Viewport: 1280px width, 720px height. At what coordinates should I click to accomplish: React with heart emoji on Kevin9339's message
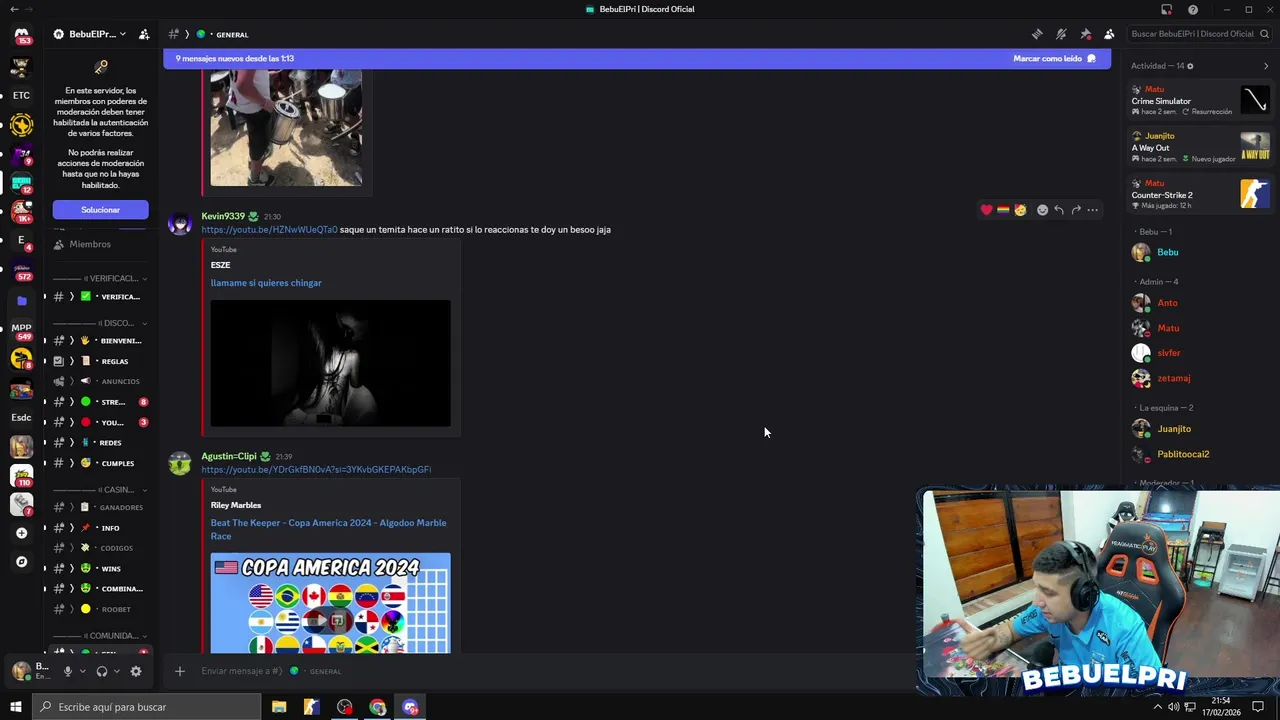pyautogui.click(x=986, y=210)
